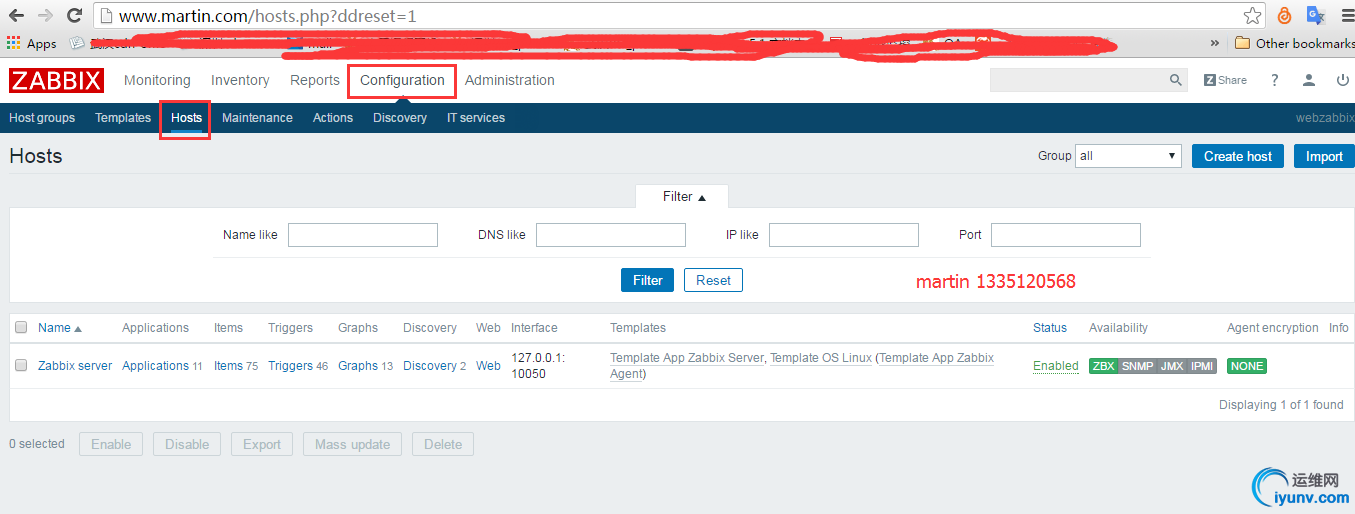Go to the Maintenance submenu
The height and width of the screenshot is (514, 1355).
(257, 118)
